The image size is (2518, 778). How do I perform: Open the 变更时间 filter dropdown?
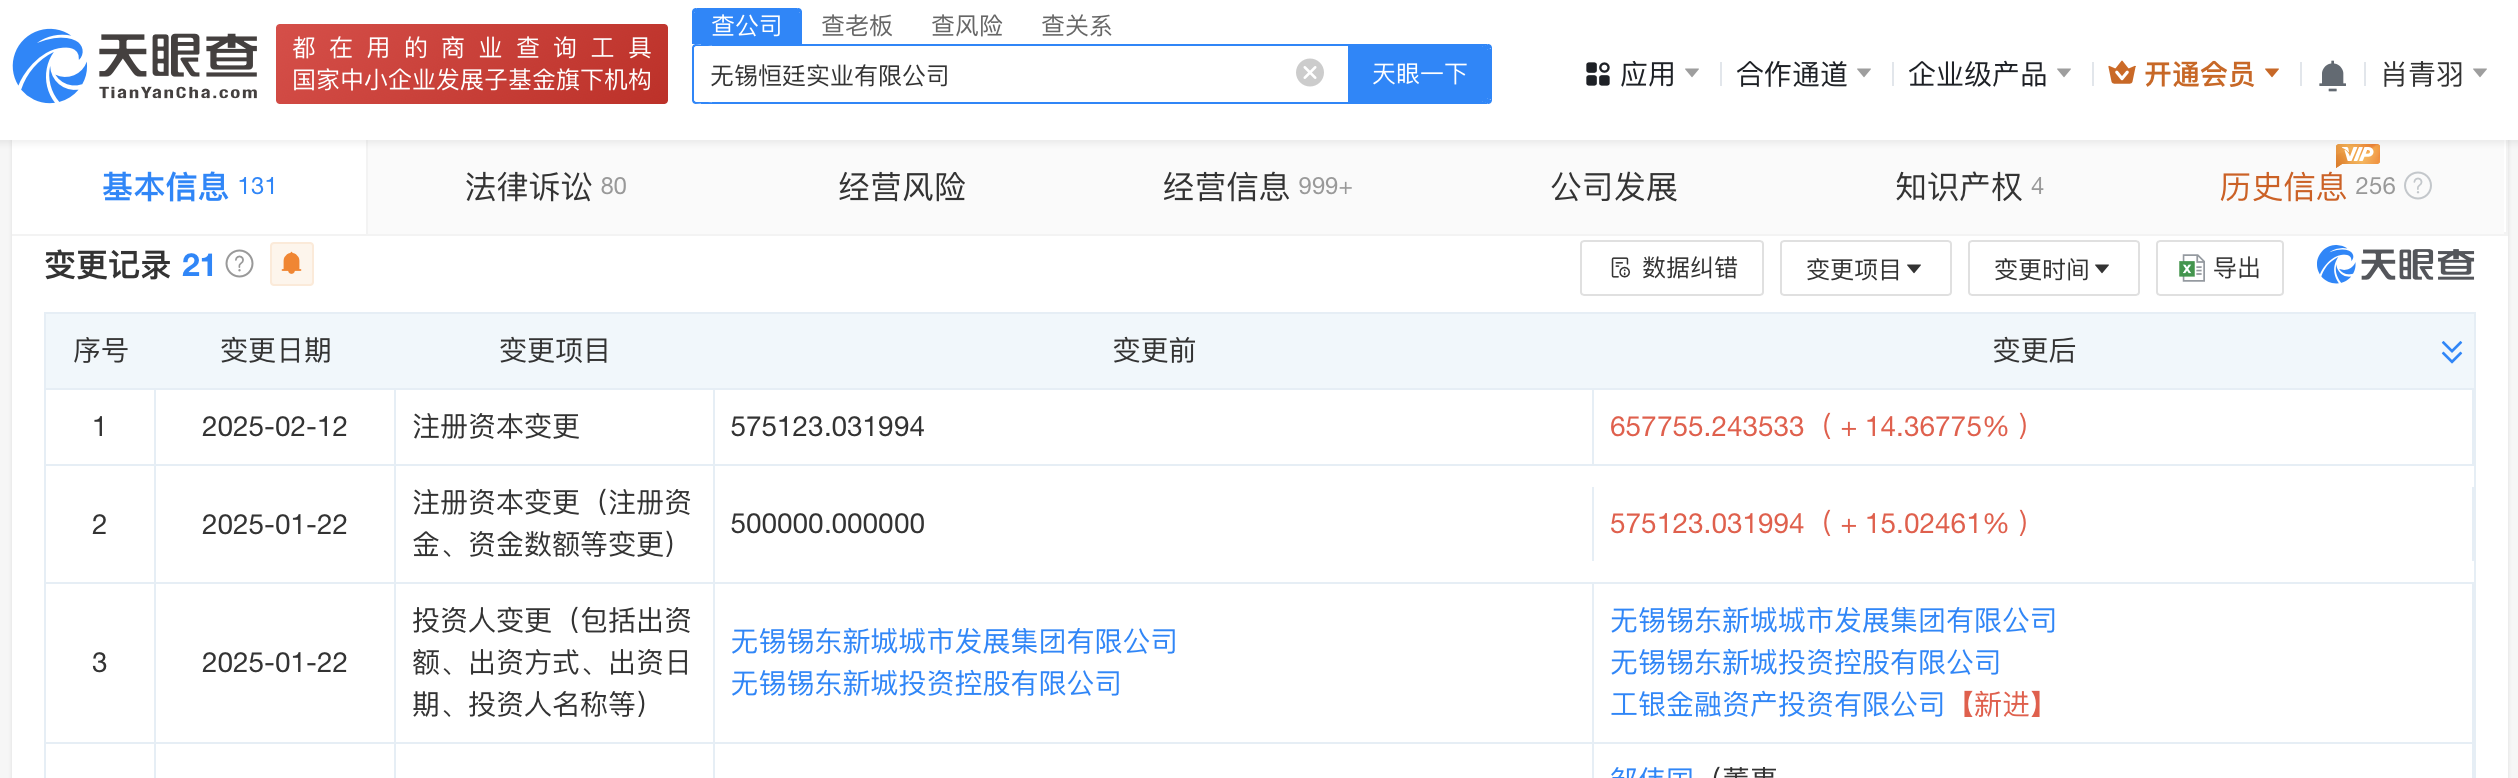(x=2053, y=268)
